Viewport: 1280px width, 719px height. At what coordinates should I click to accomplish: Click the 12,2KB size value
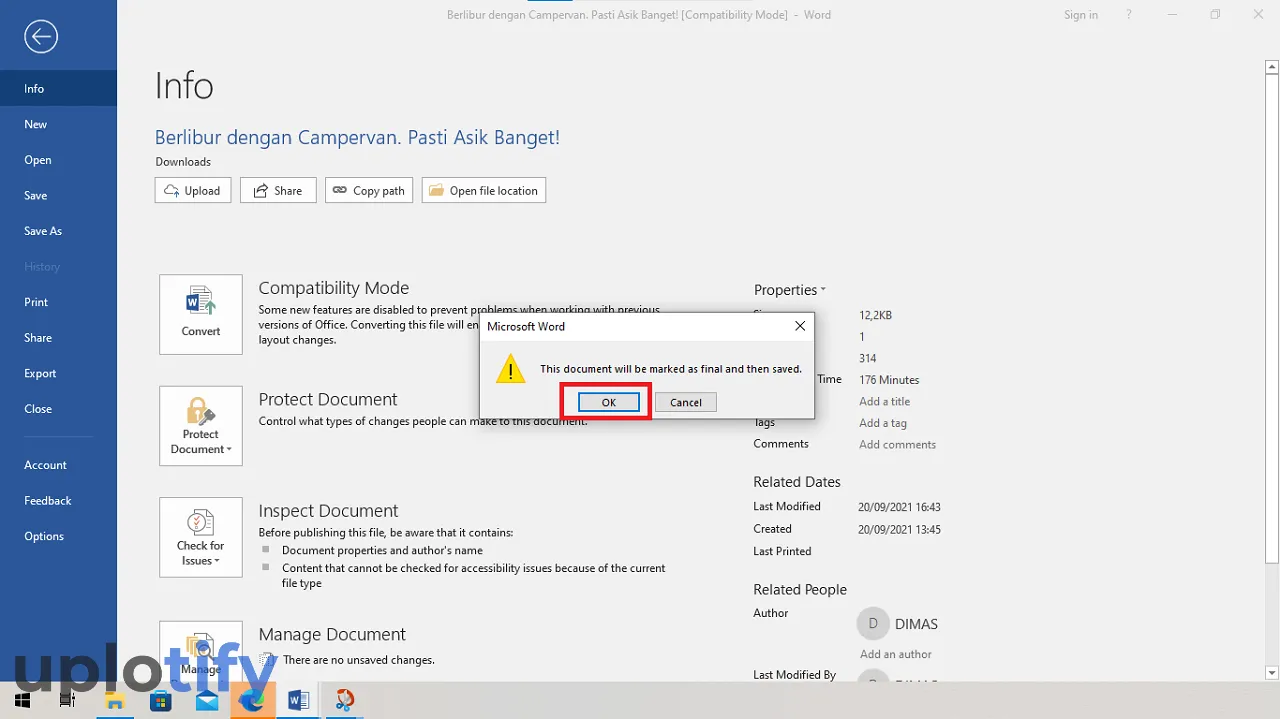click(875, 315)
